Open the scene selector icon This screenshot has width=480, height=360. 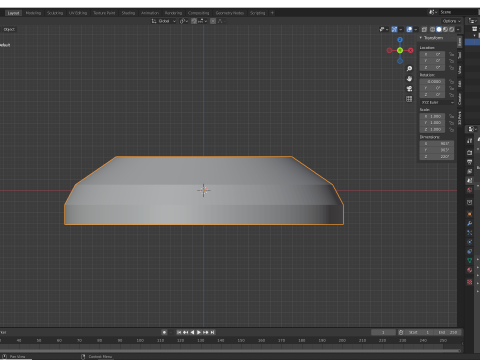click(x=432, y=12)
